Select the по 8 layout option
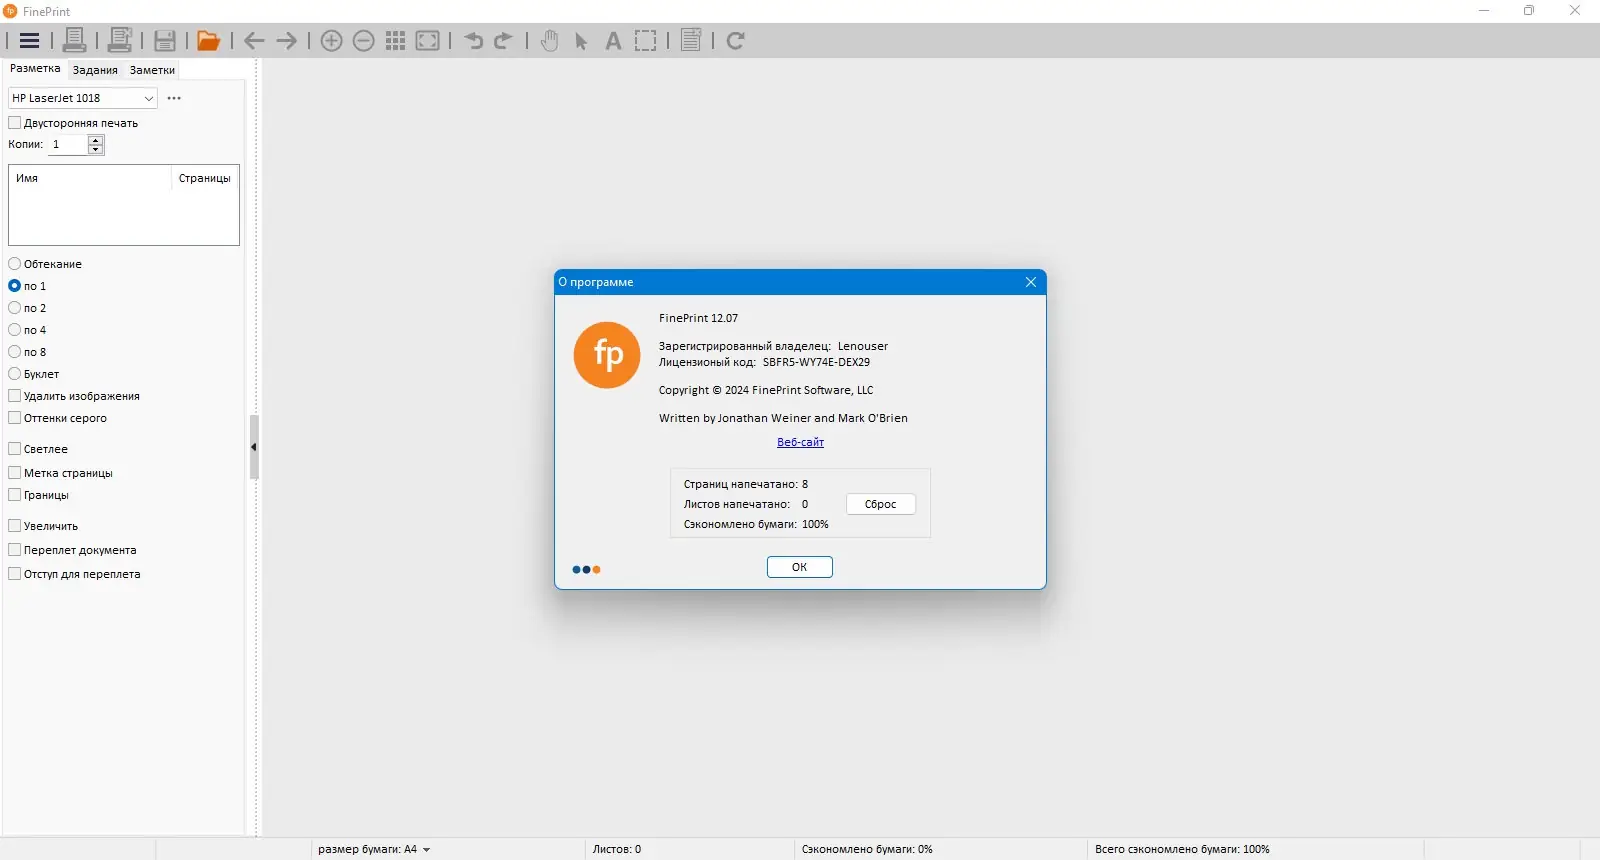Screen dimensions: 1600x860 click(15, 352)
